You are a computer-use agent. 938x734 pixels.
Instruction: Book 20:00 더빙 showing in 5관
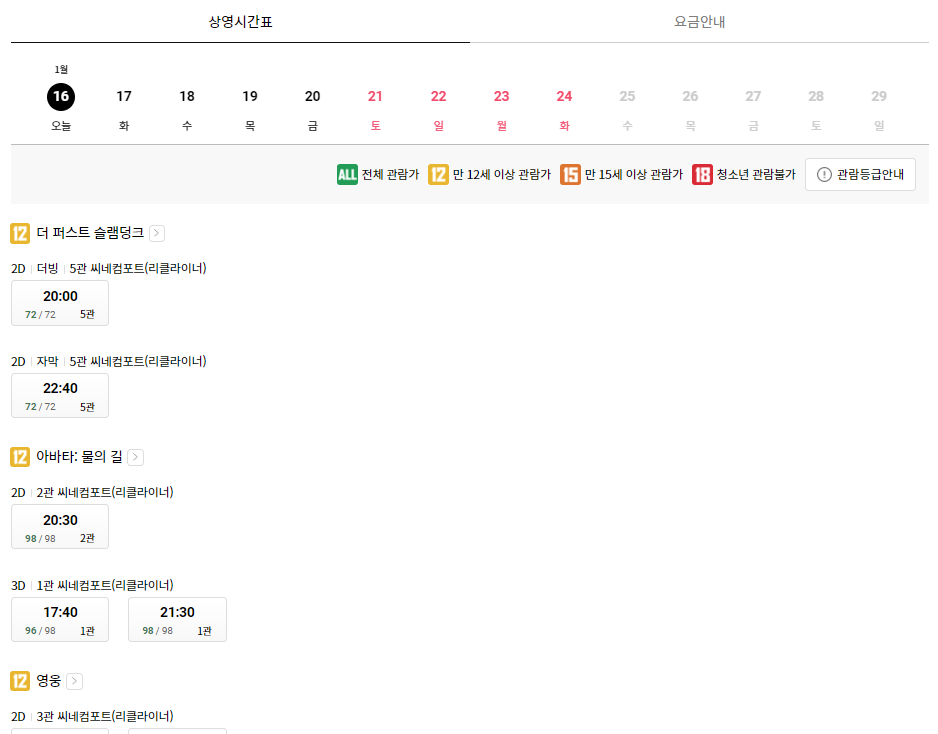tap(60, 303)
